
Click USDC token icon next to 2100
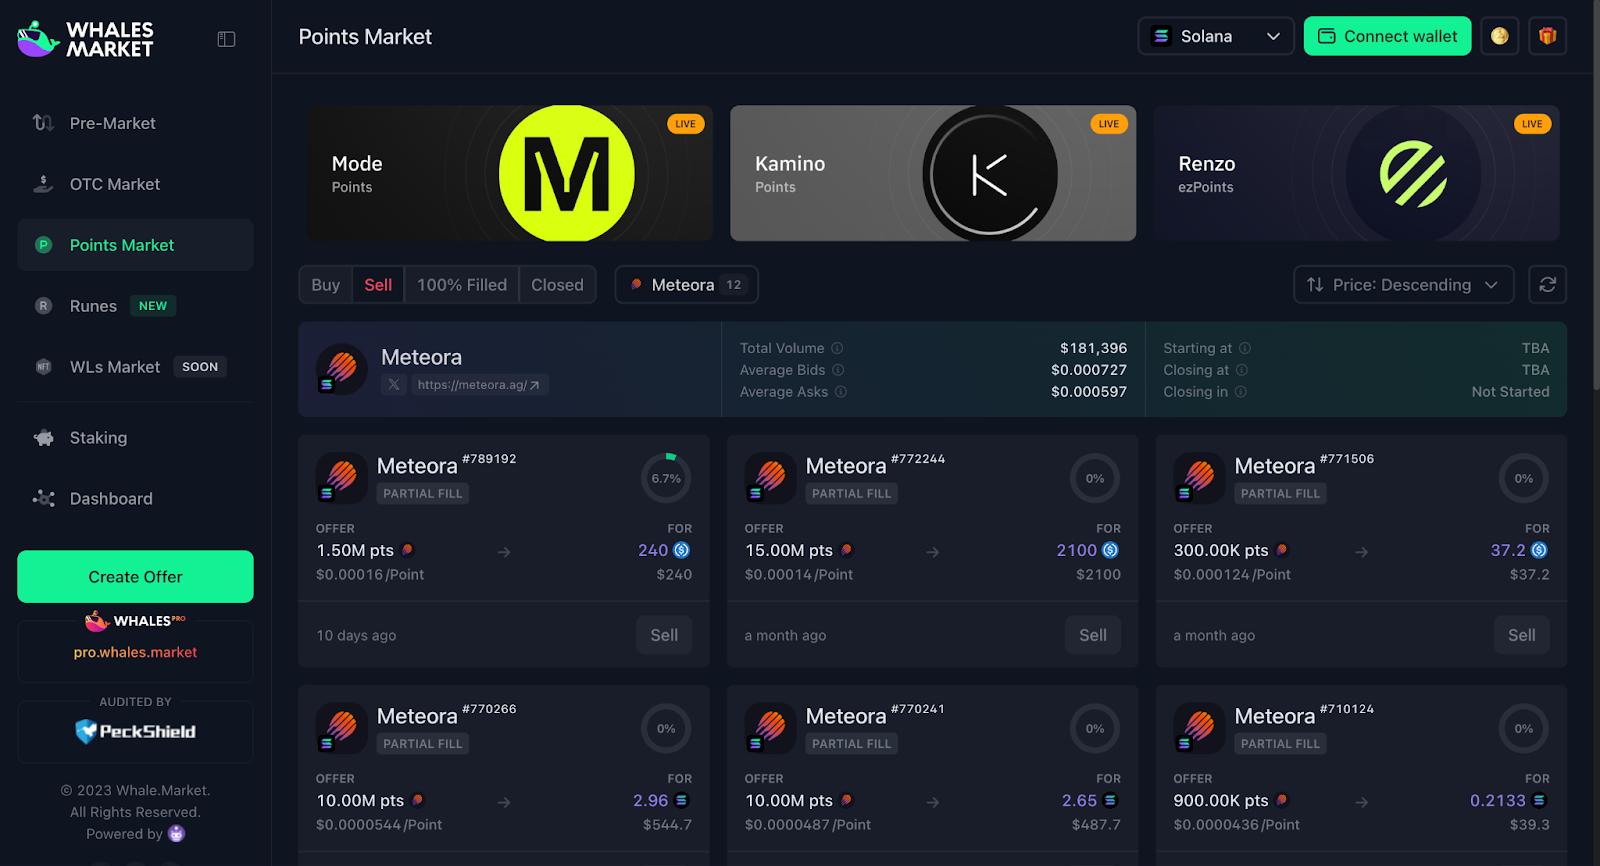point(1110,550)
